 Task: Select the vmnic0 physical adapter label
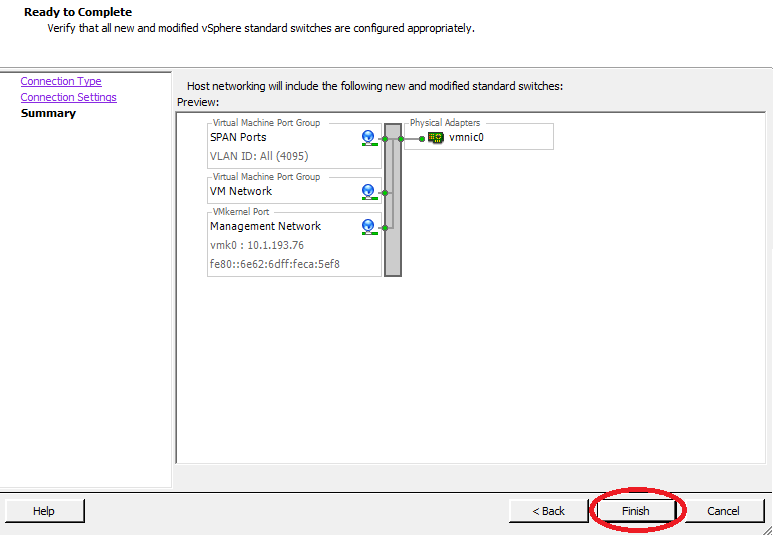pos(466,138)
